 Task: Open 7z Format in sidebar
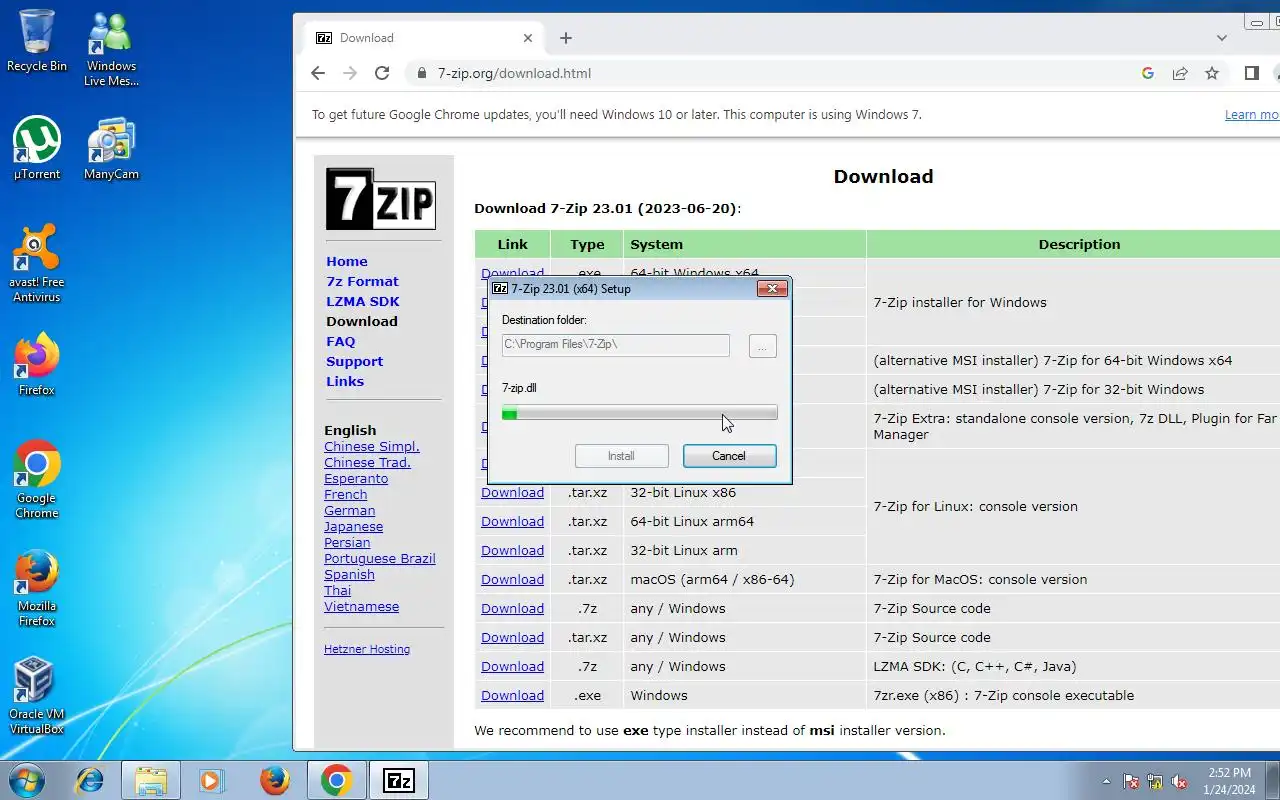(362, 281)
